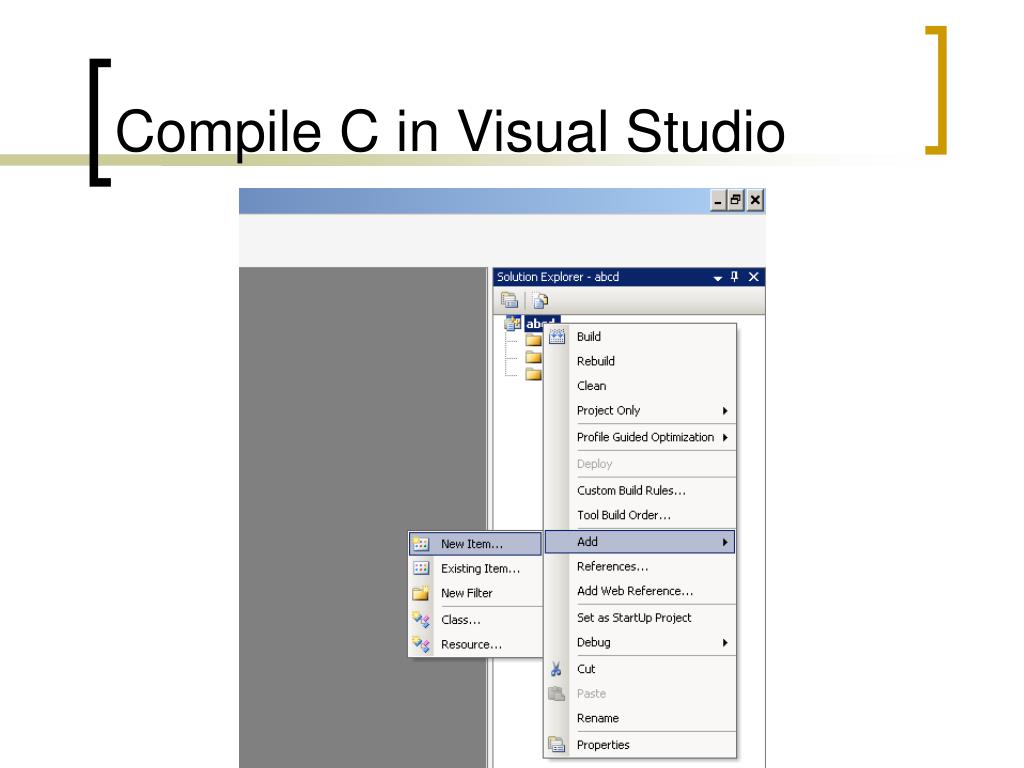This screenshot has height=768, width=1024.
Task: Pin the Solution Explorer panel
Action: [735, 277]
